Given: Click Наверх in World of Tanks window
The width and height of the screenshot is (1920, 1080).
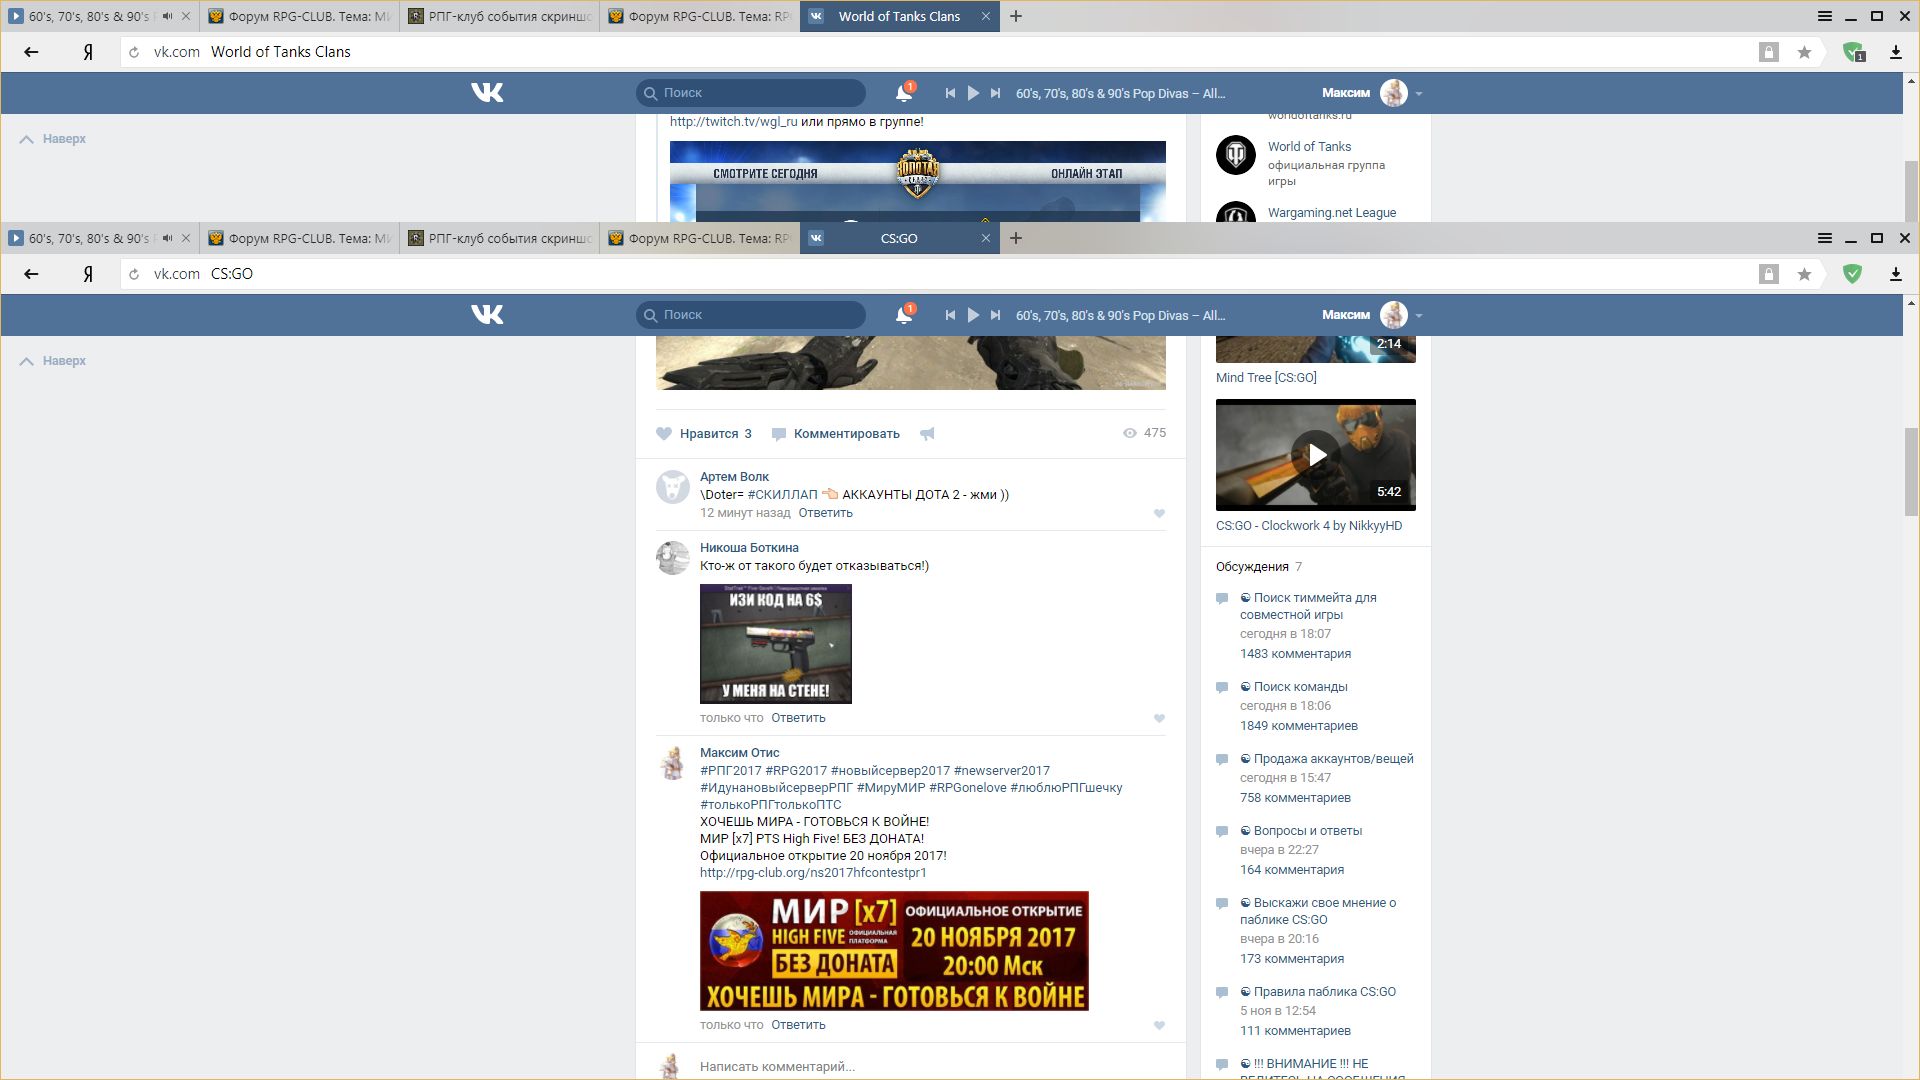Looking at the screenshot, I should [53, 139].
